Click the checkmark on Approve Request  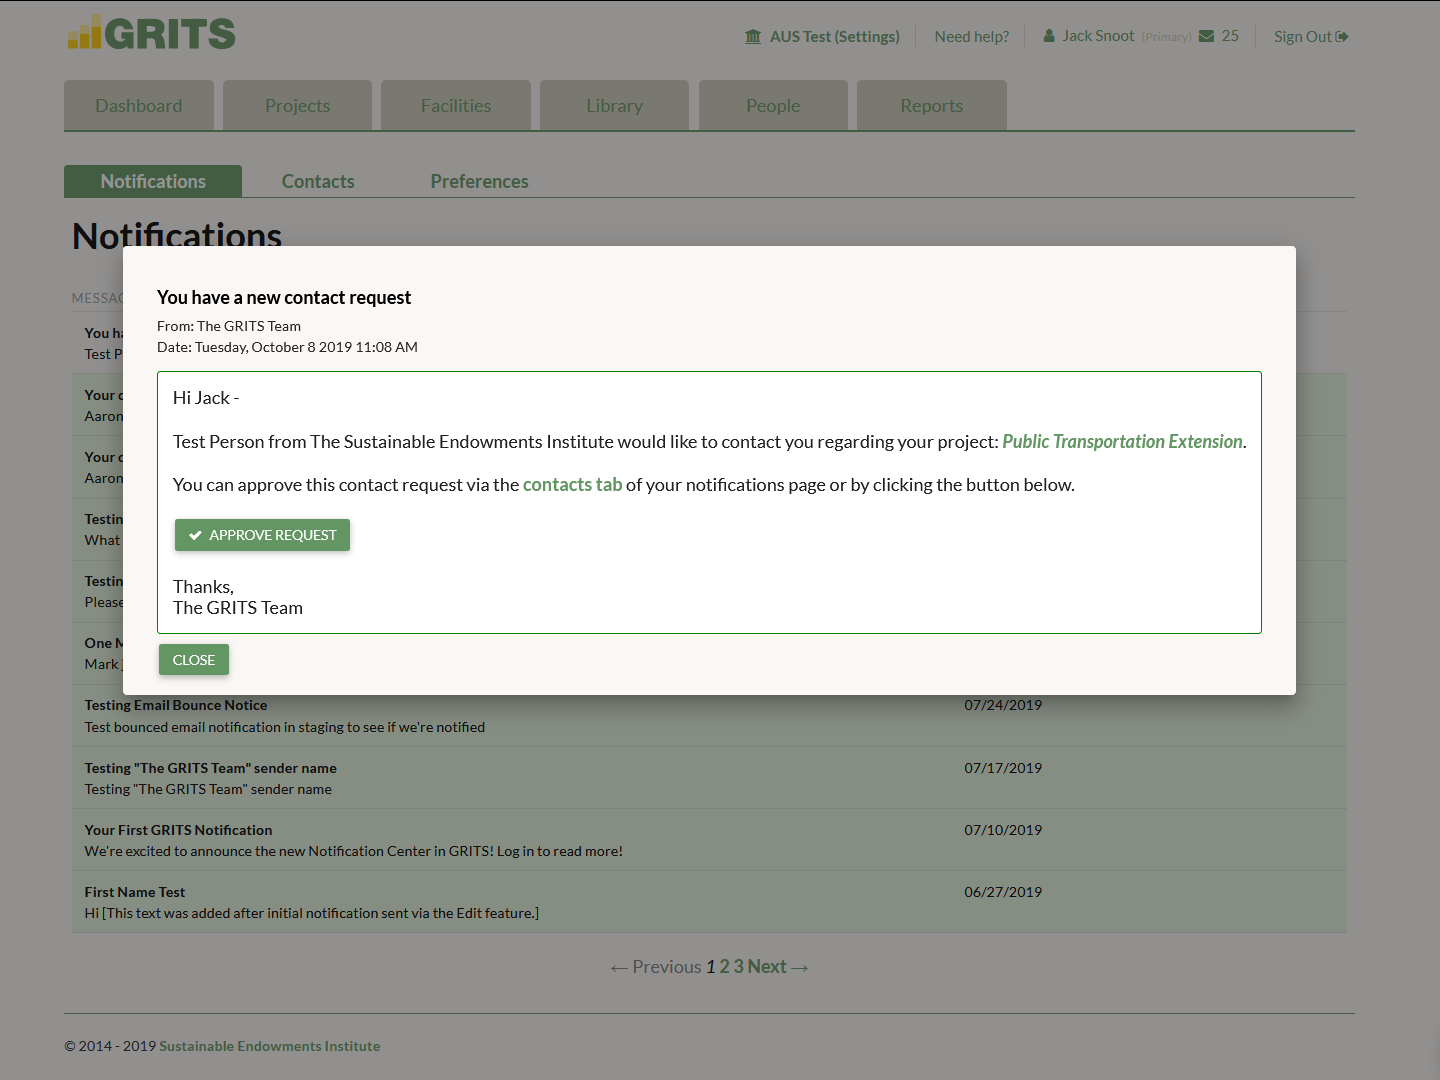tap(195, 535)
